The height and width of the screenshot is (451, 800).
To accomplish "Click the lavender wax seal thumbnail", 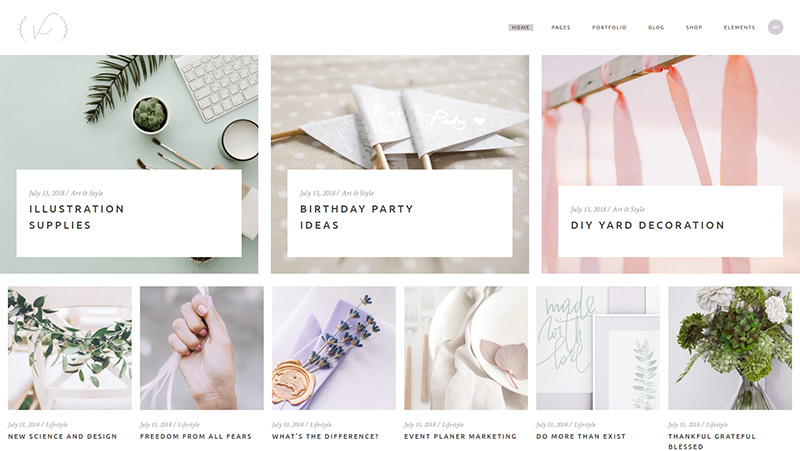I will click(334, 348).
